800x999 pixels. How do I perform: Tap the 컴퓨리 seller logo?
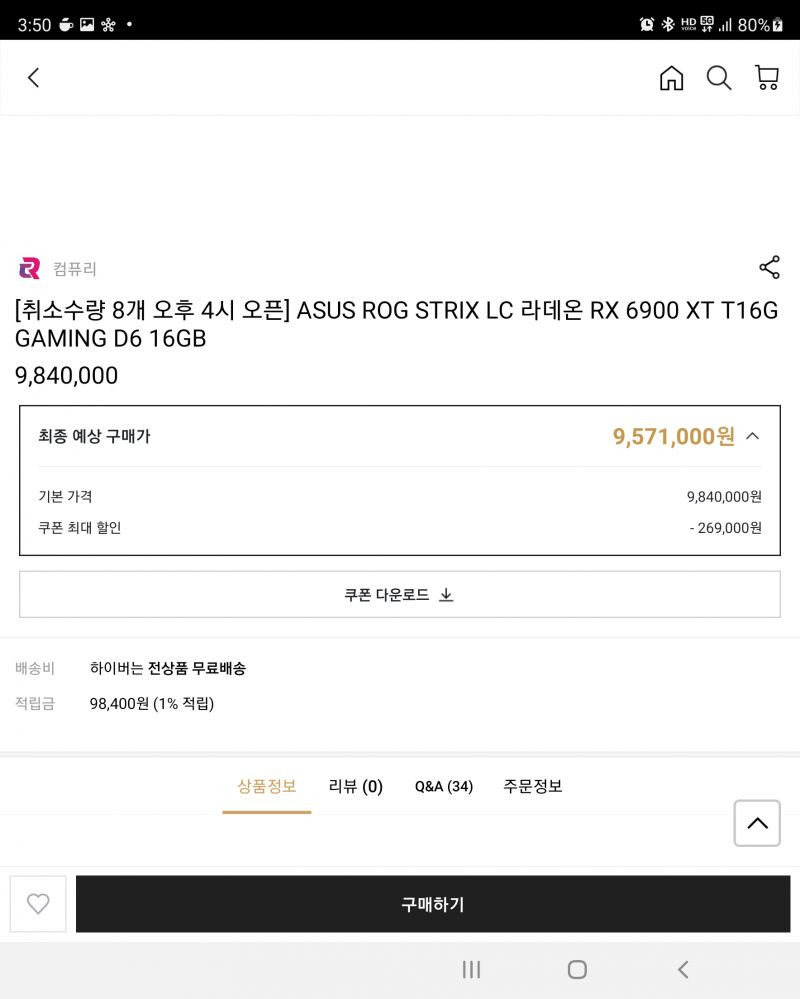29,268
